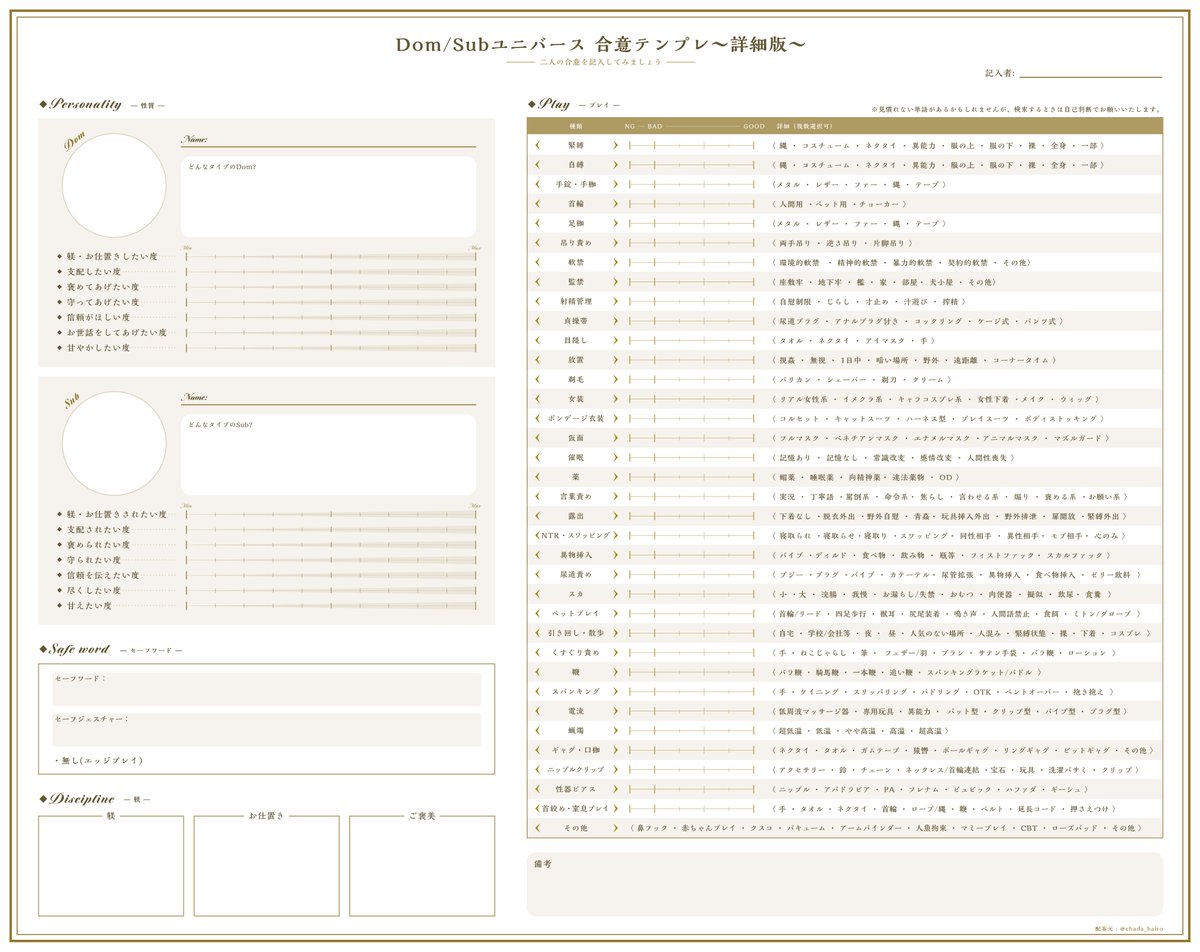Click the Dom circular portrait placeholder
The image size is (1200, 952).
coord(114,186)
